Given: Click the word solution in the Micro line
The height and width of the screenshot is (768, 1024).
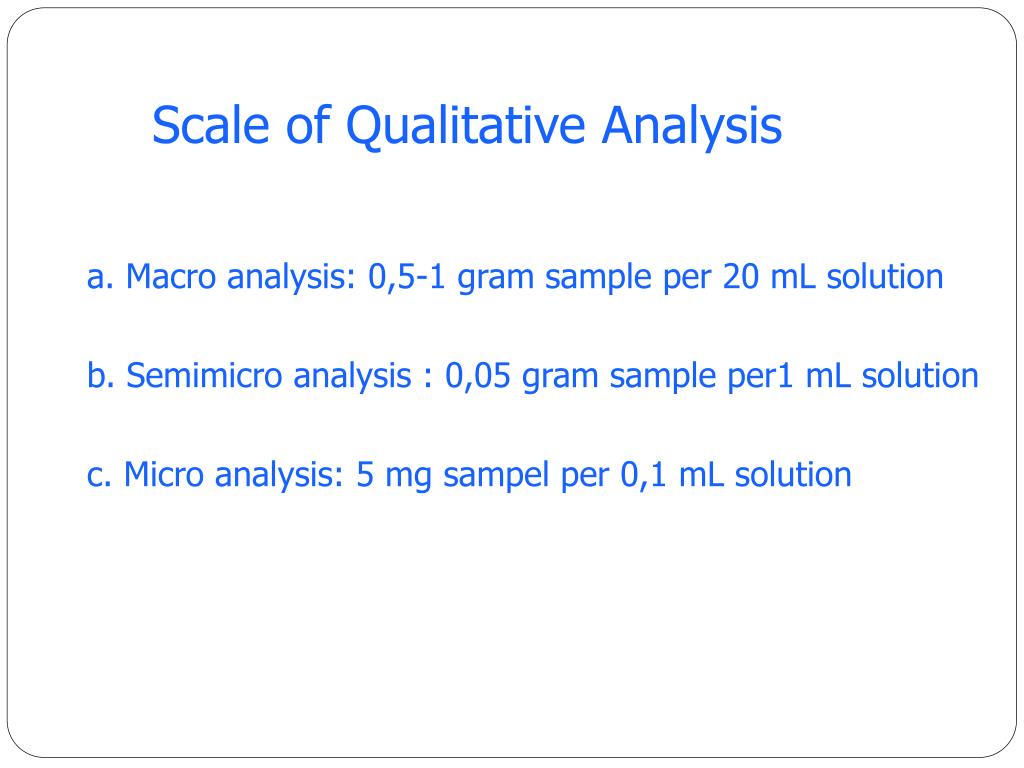Looking at the screenshot, I should (x=793, y=475).
